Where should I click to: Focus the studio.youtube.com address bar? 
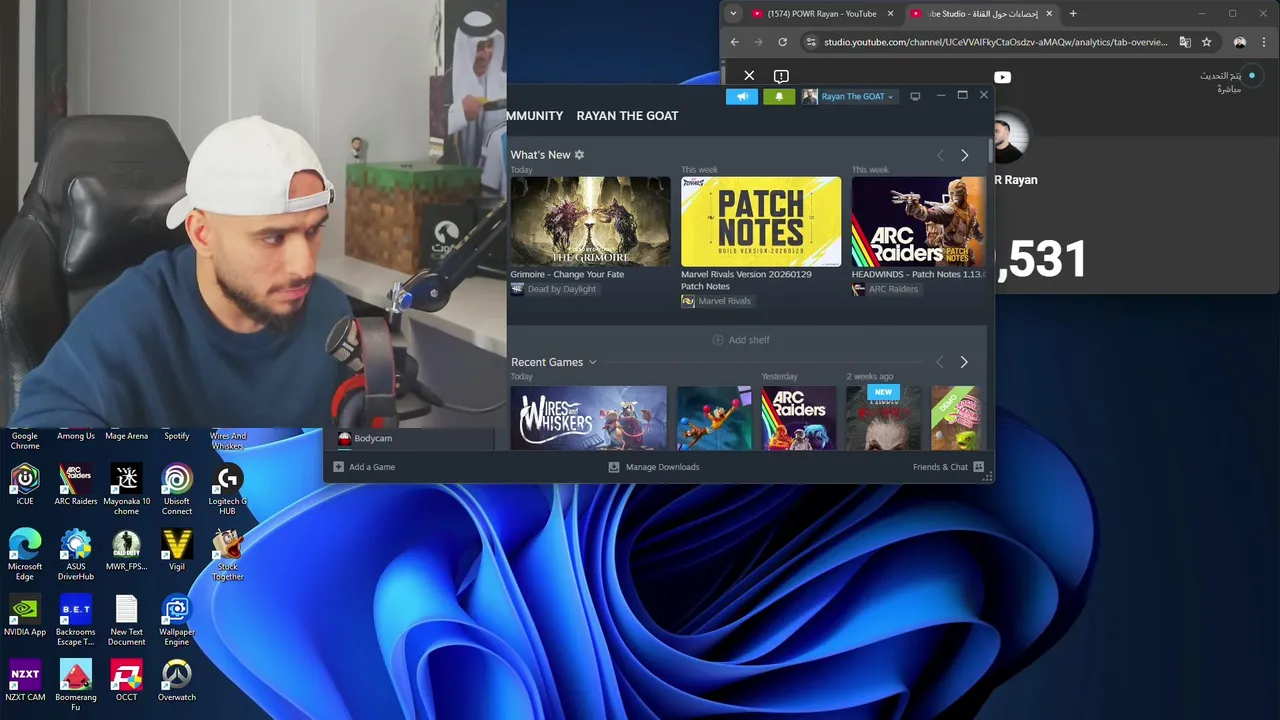click(996, 42)
